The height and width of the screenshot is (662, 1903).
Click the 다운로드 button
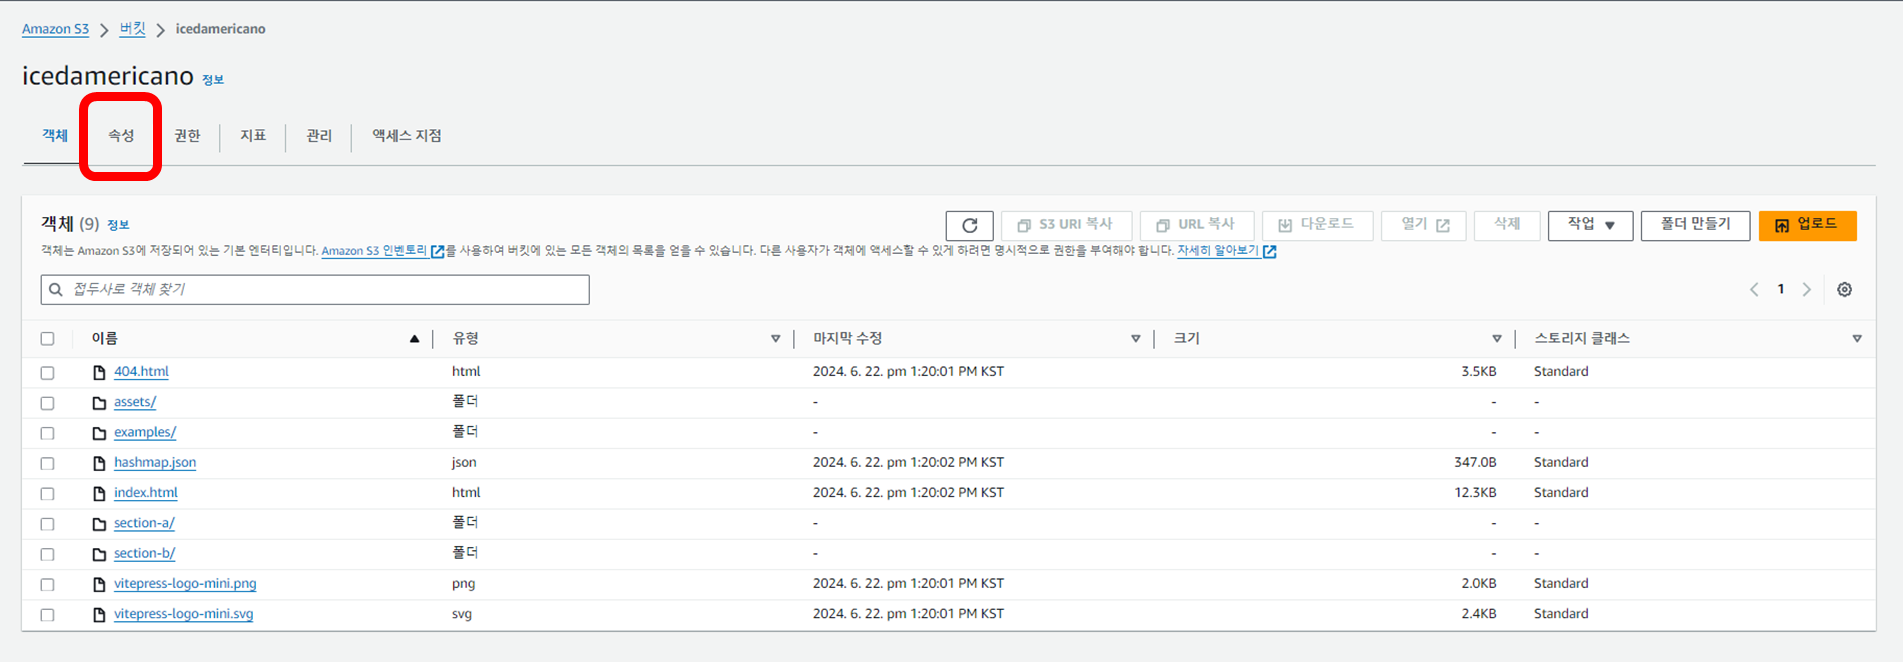(1317, 225)
